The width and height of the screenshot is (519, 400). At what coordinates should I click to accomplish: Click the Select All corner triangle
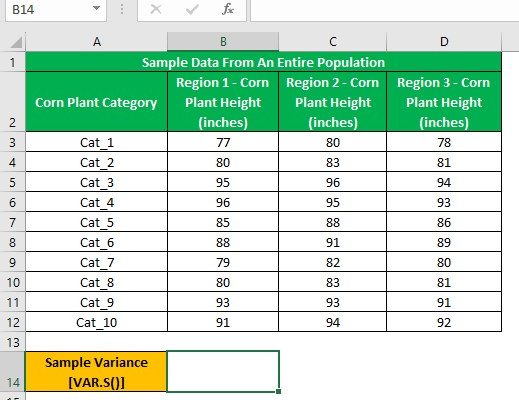16,42
